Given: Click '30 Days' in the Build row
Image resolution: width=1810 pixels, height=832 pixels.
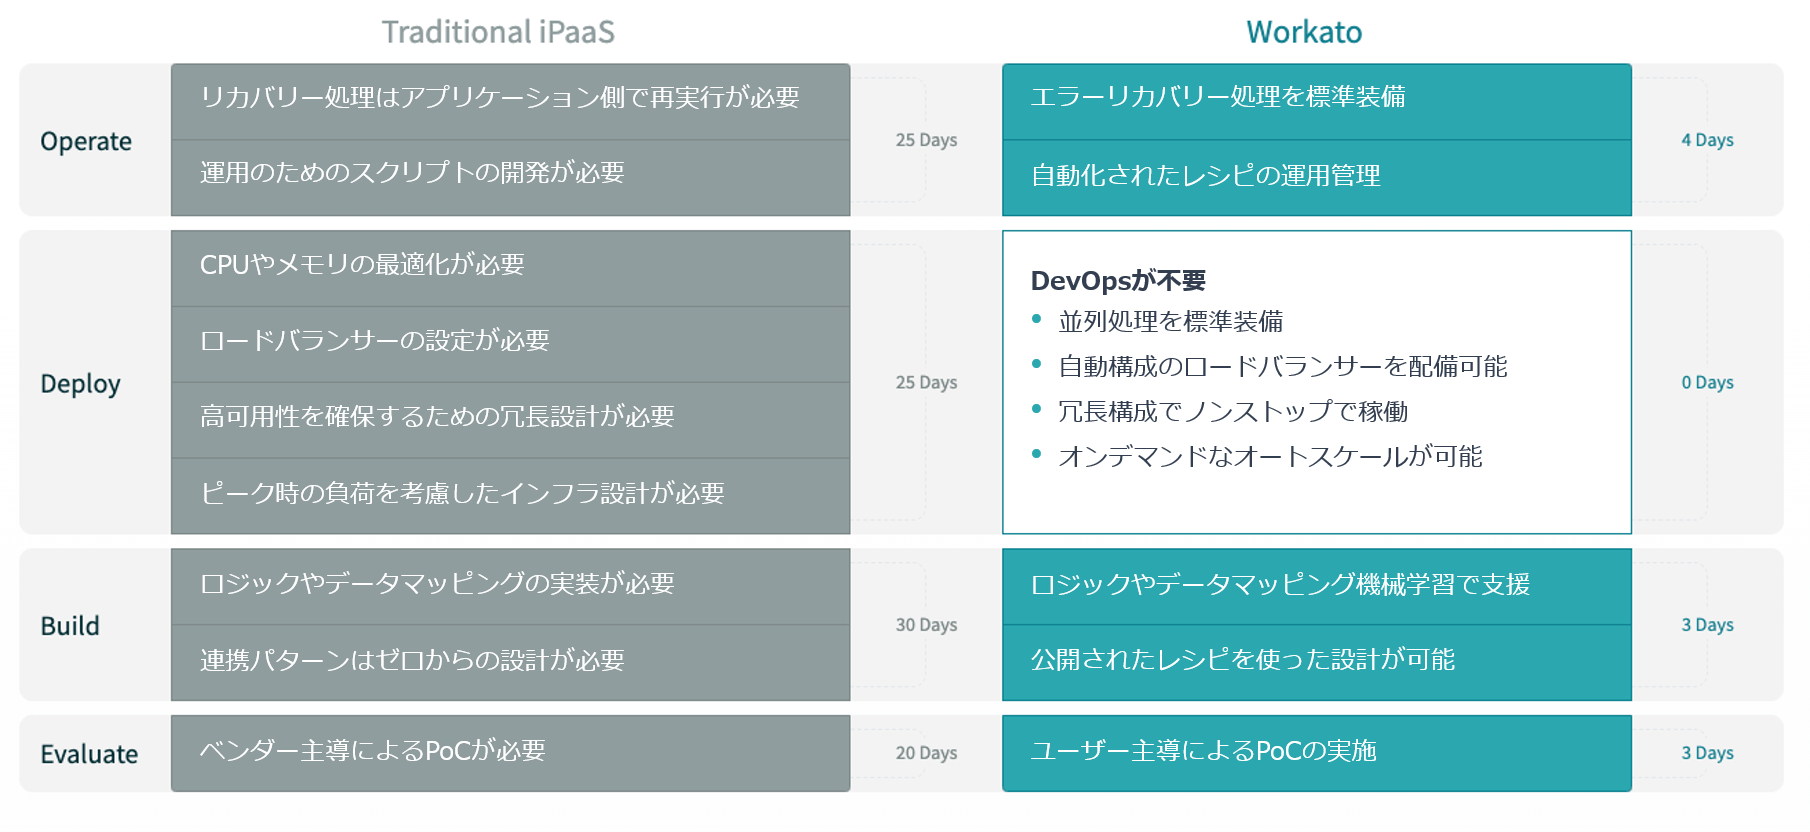Looking at the screenshot, I should click(x=926, y=625).
